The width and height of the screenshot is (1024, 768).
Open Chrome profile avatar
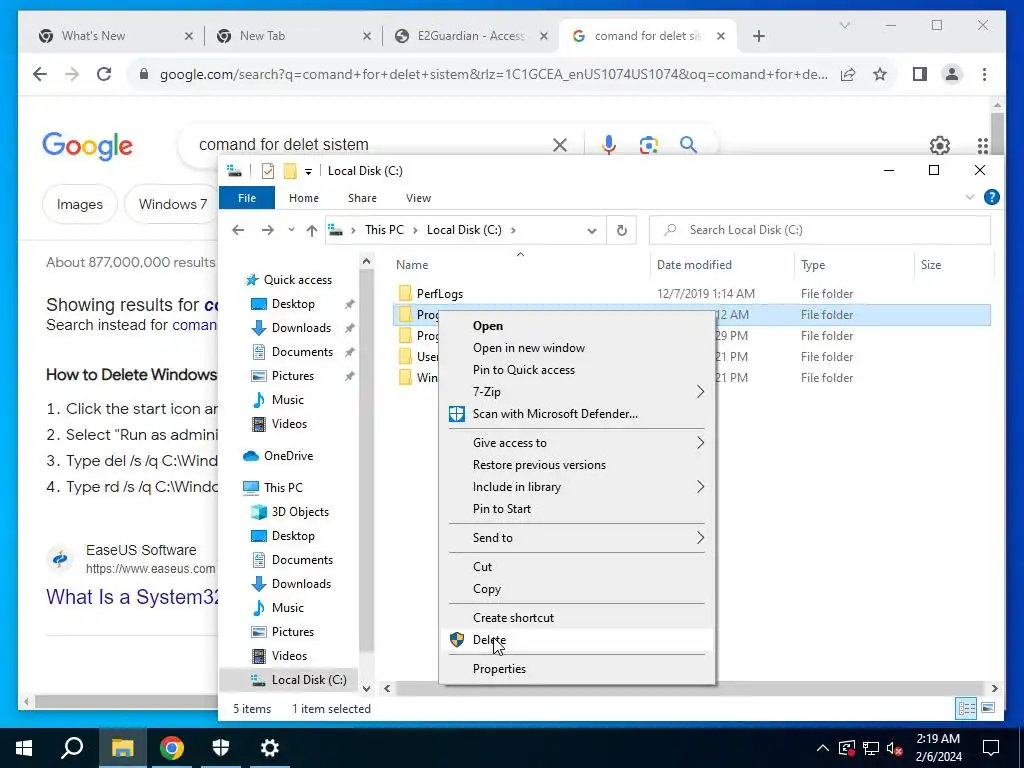952,74
